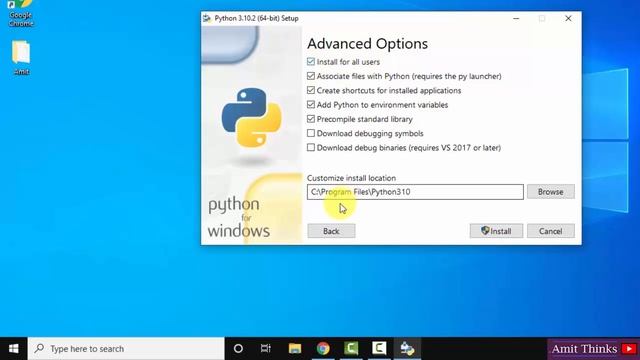
Task: Minimize the Python Setup window
Action: (x=516, y=18)
